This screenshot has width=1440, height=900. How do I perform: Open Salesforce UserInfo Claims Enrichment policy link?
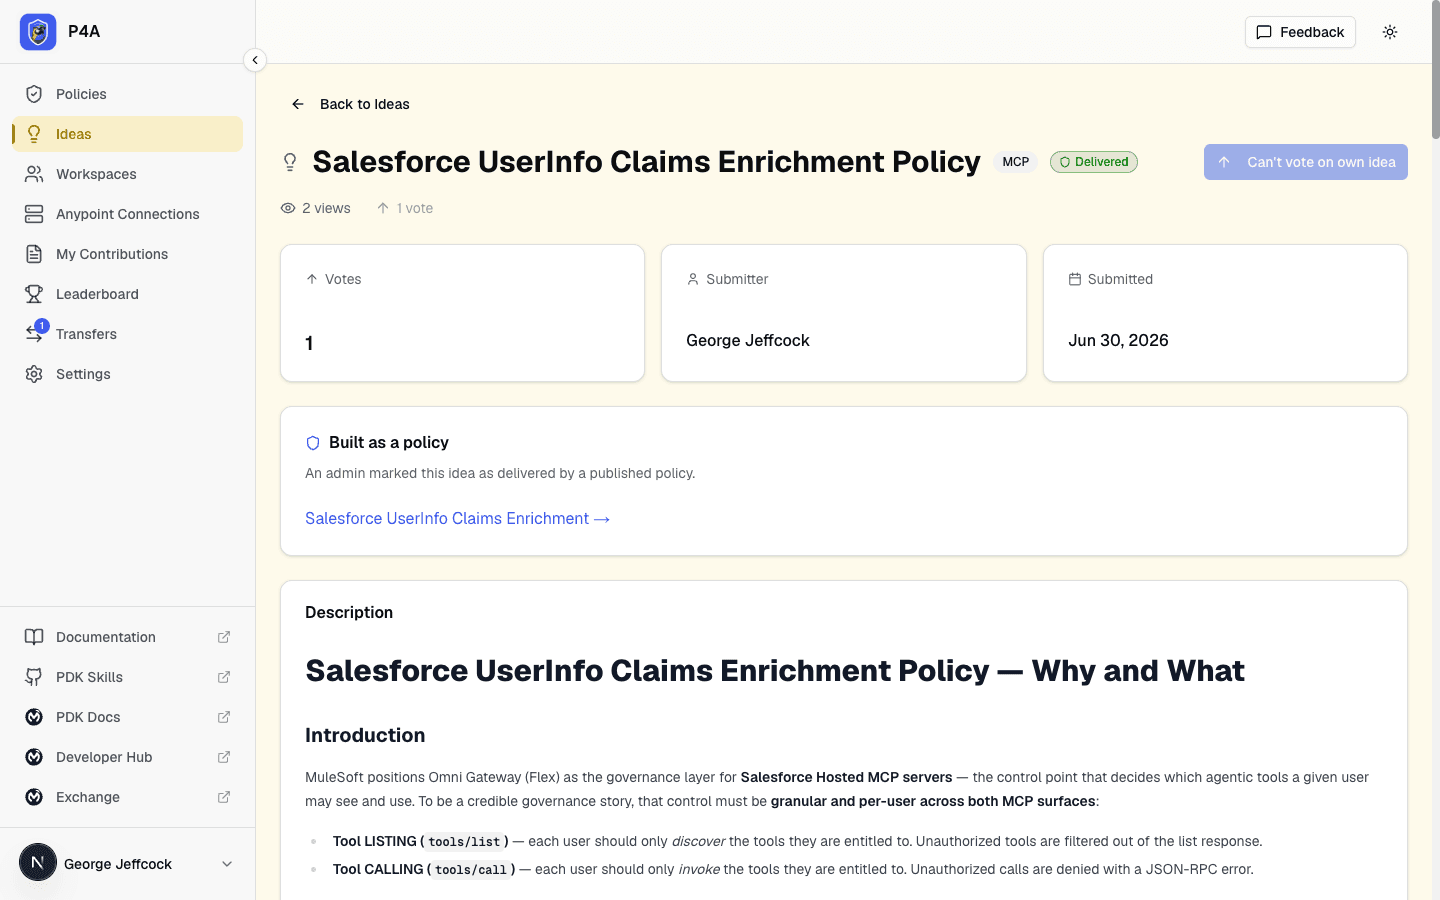pos(457,518)
